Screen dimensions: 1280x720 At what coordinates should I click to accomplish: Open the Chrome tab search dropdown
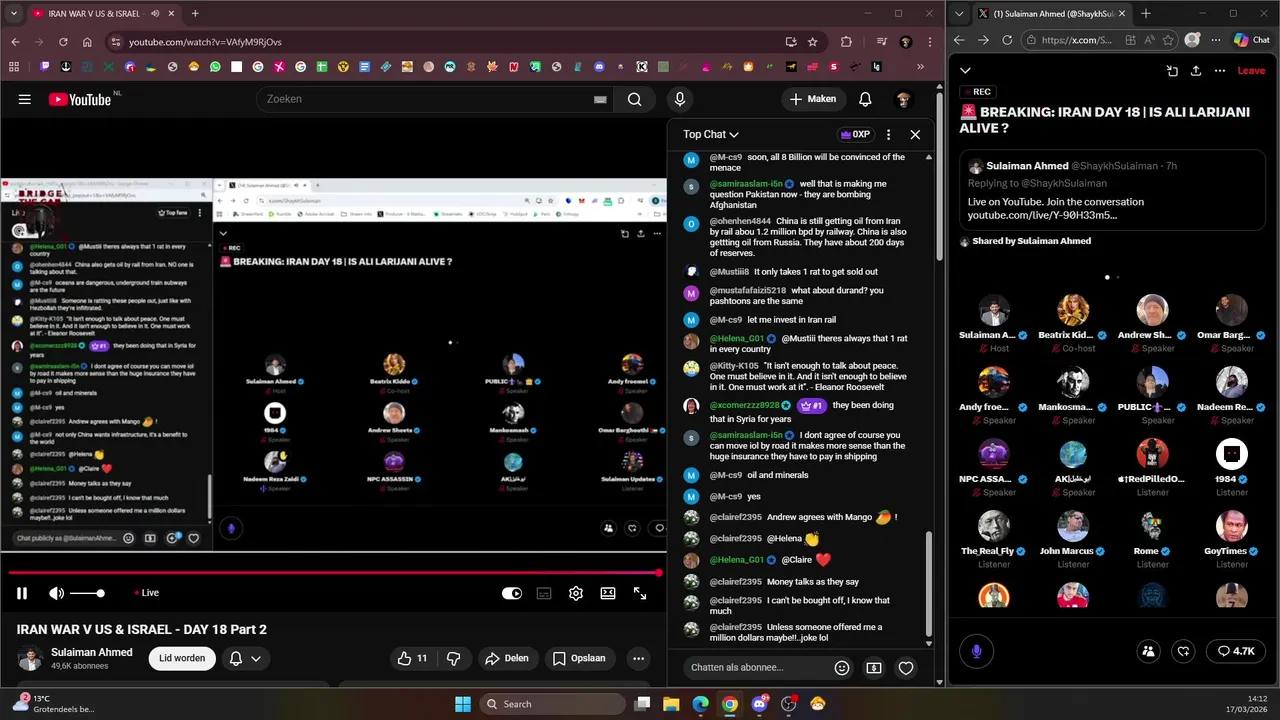(14, 14)
